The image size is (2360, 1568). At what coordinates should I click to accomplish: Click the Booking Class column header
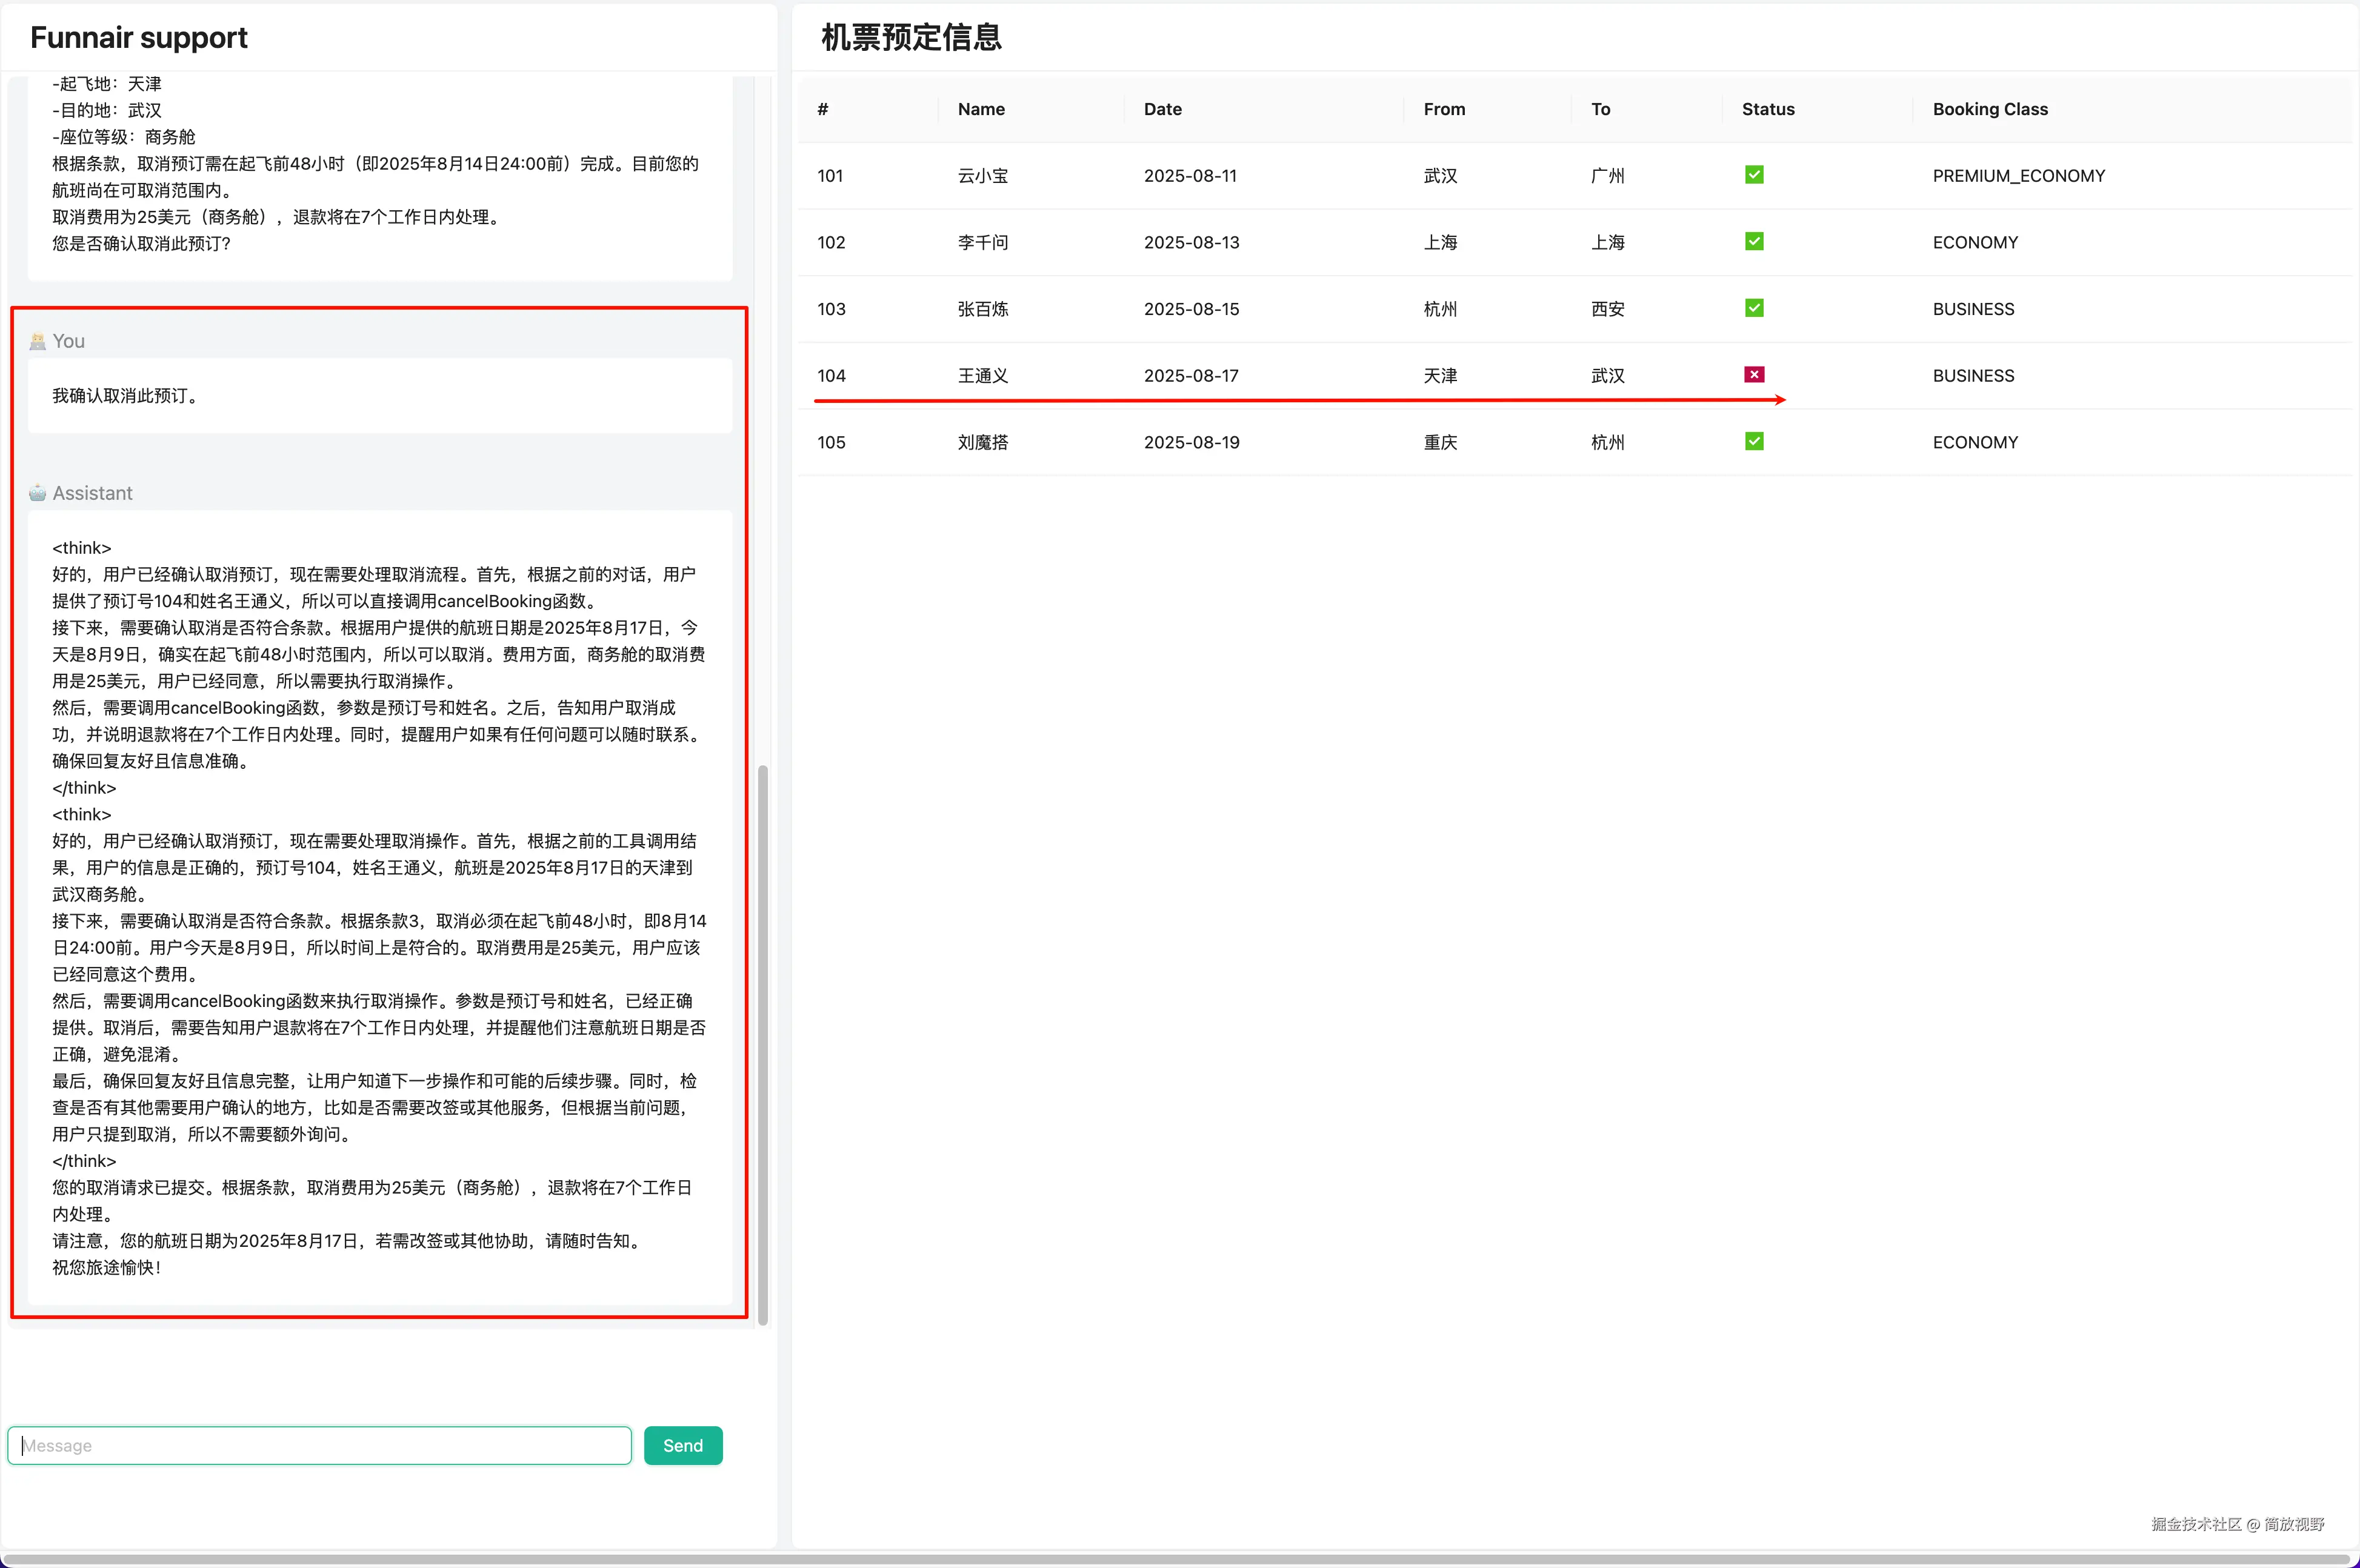1989,109
